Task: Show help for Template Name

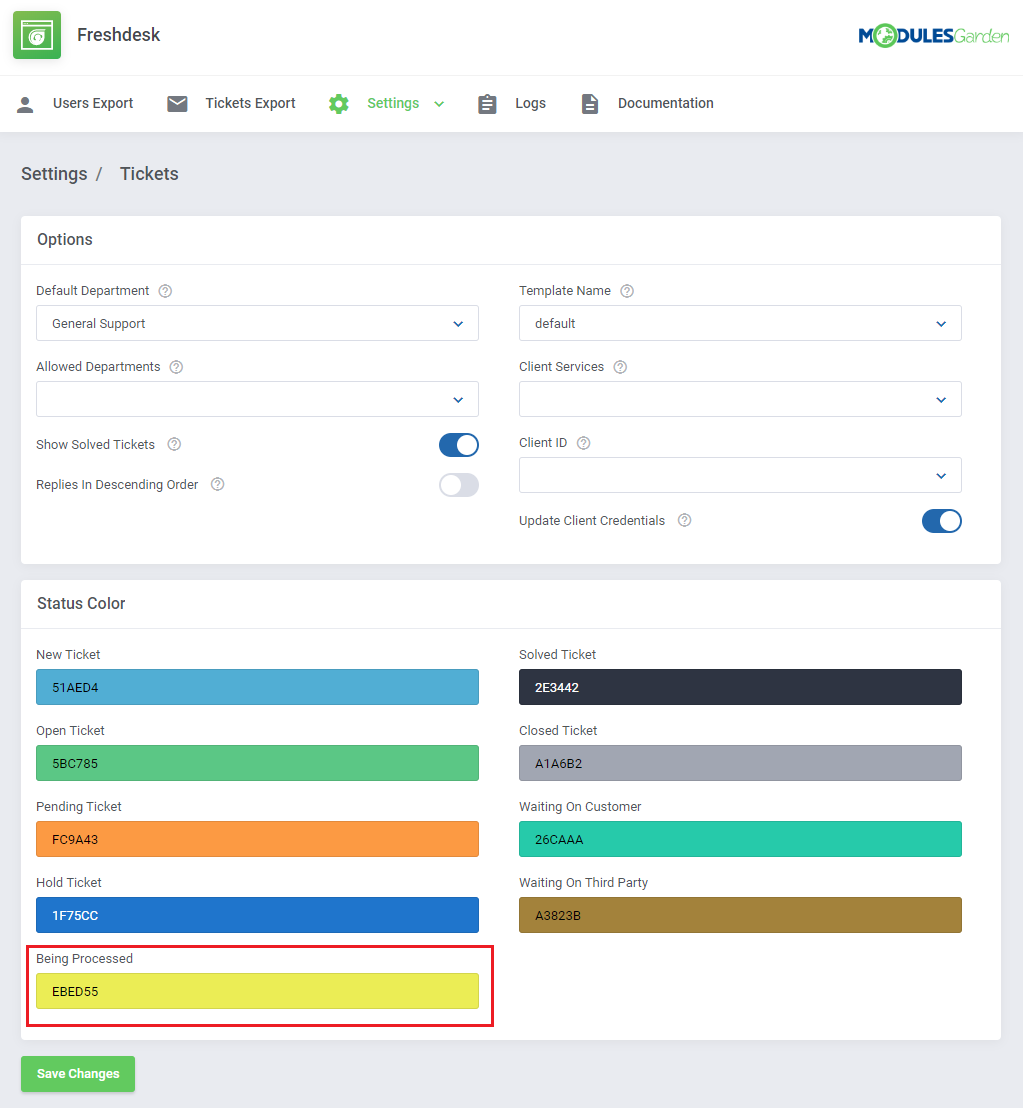Action: click(x=627, y=291)
